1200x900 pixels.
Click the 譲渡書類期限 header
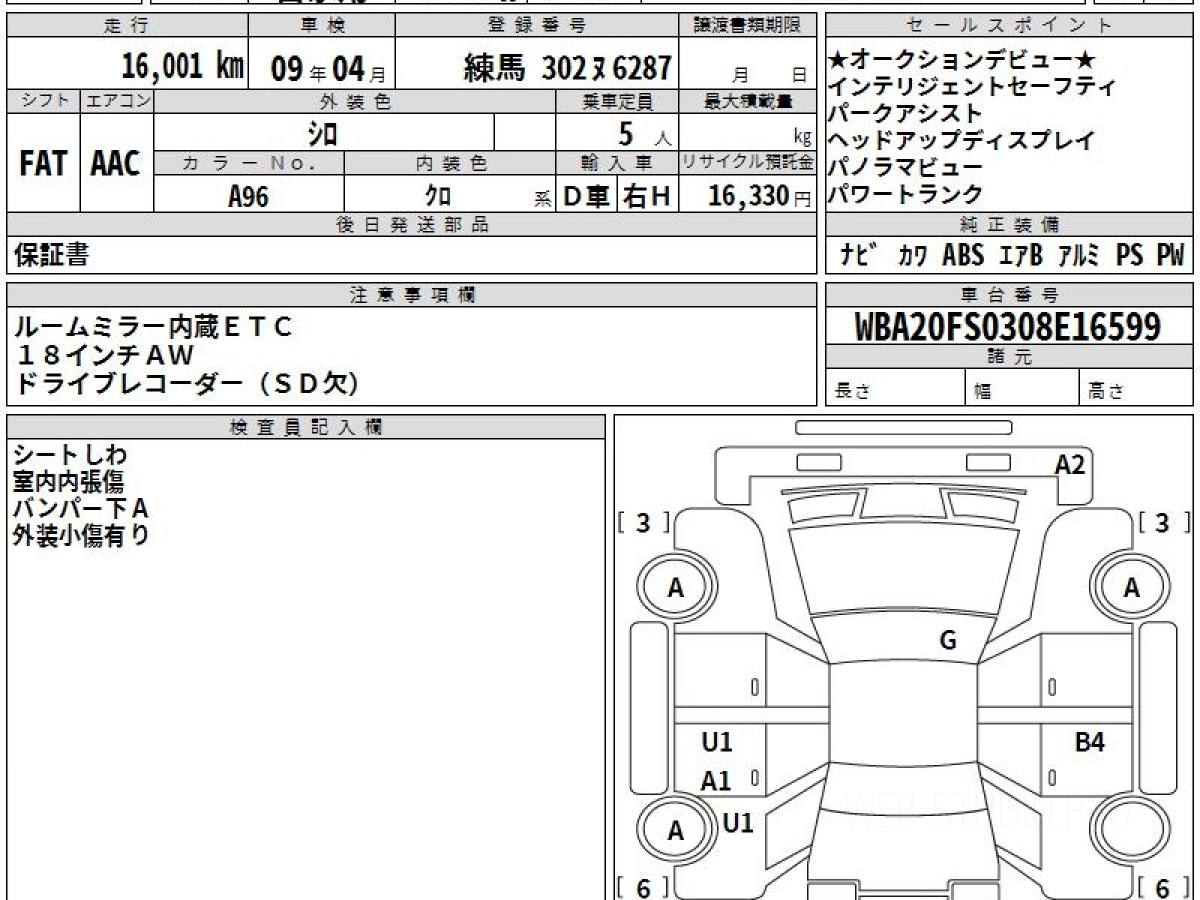[748, 26]
